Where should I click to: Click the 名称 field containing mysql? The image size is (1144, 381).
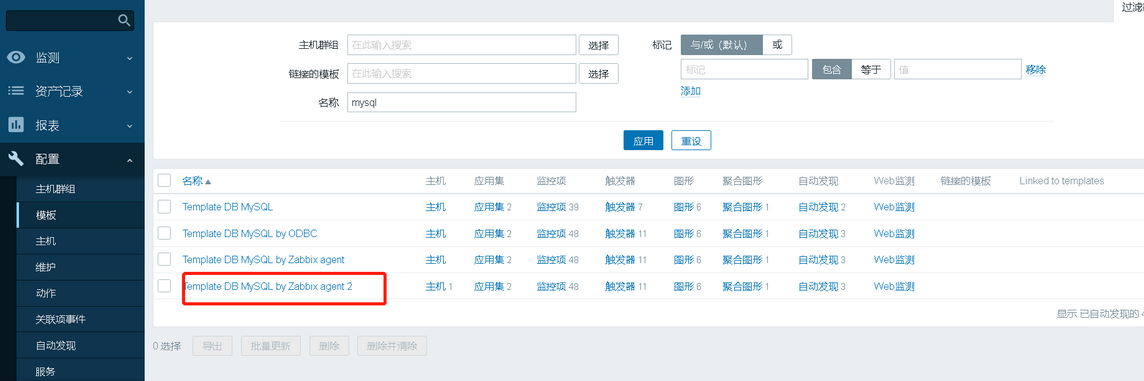pos(462,102)
